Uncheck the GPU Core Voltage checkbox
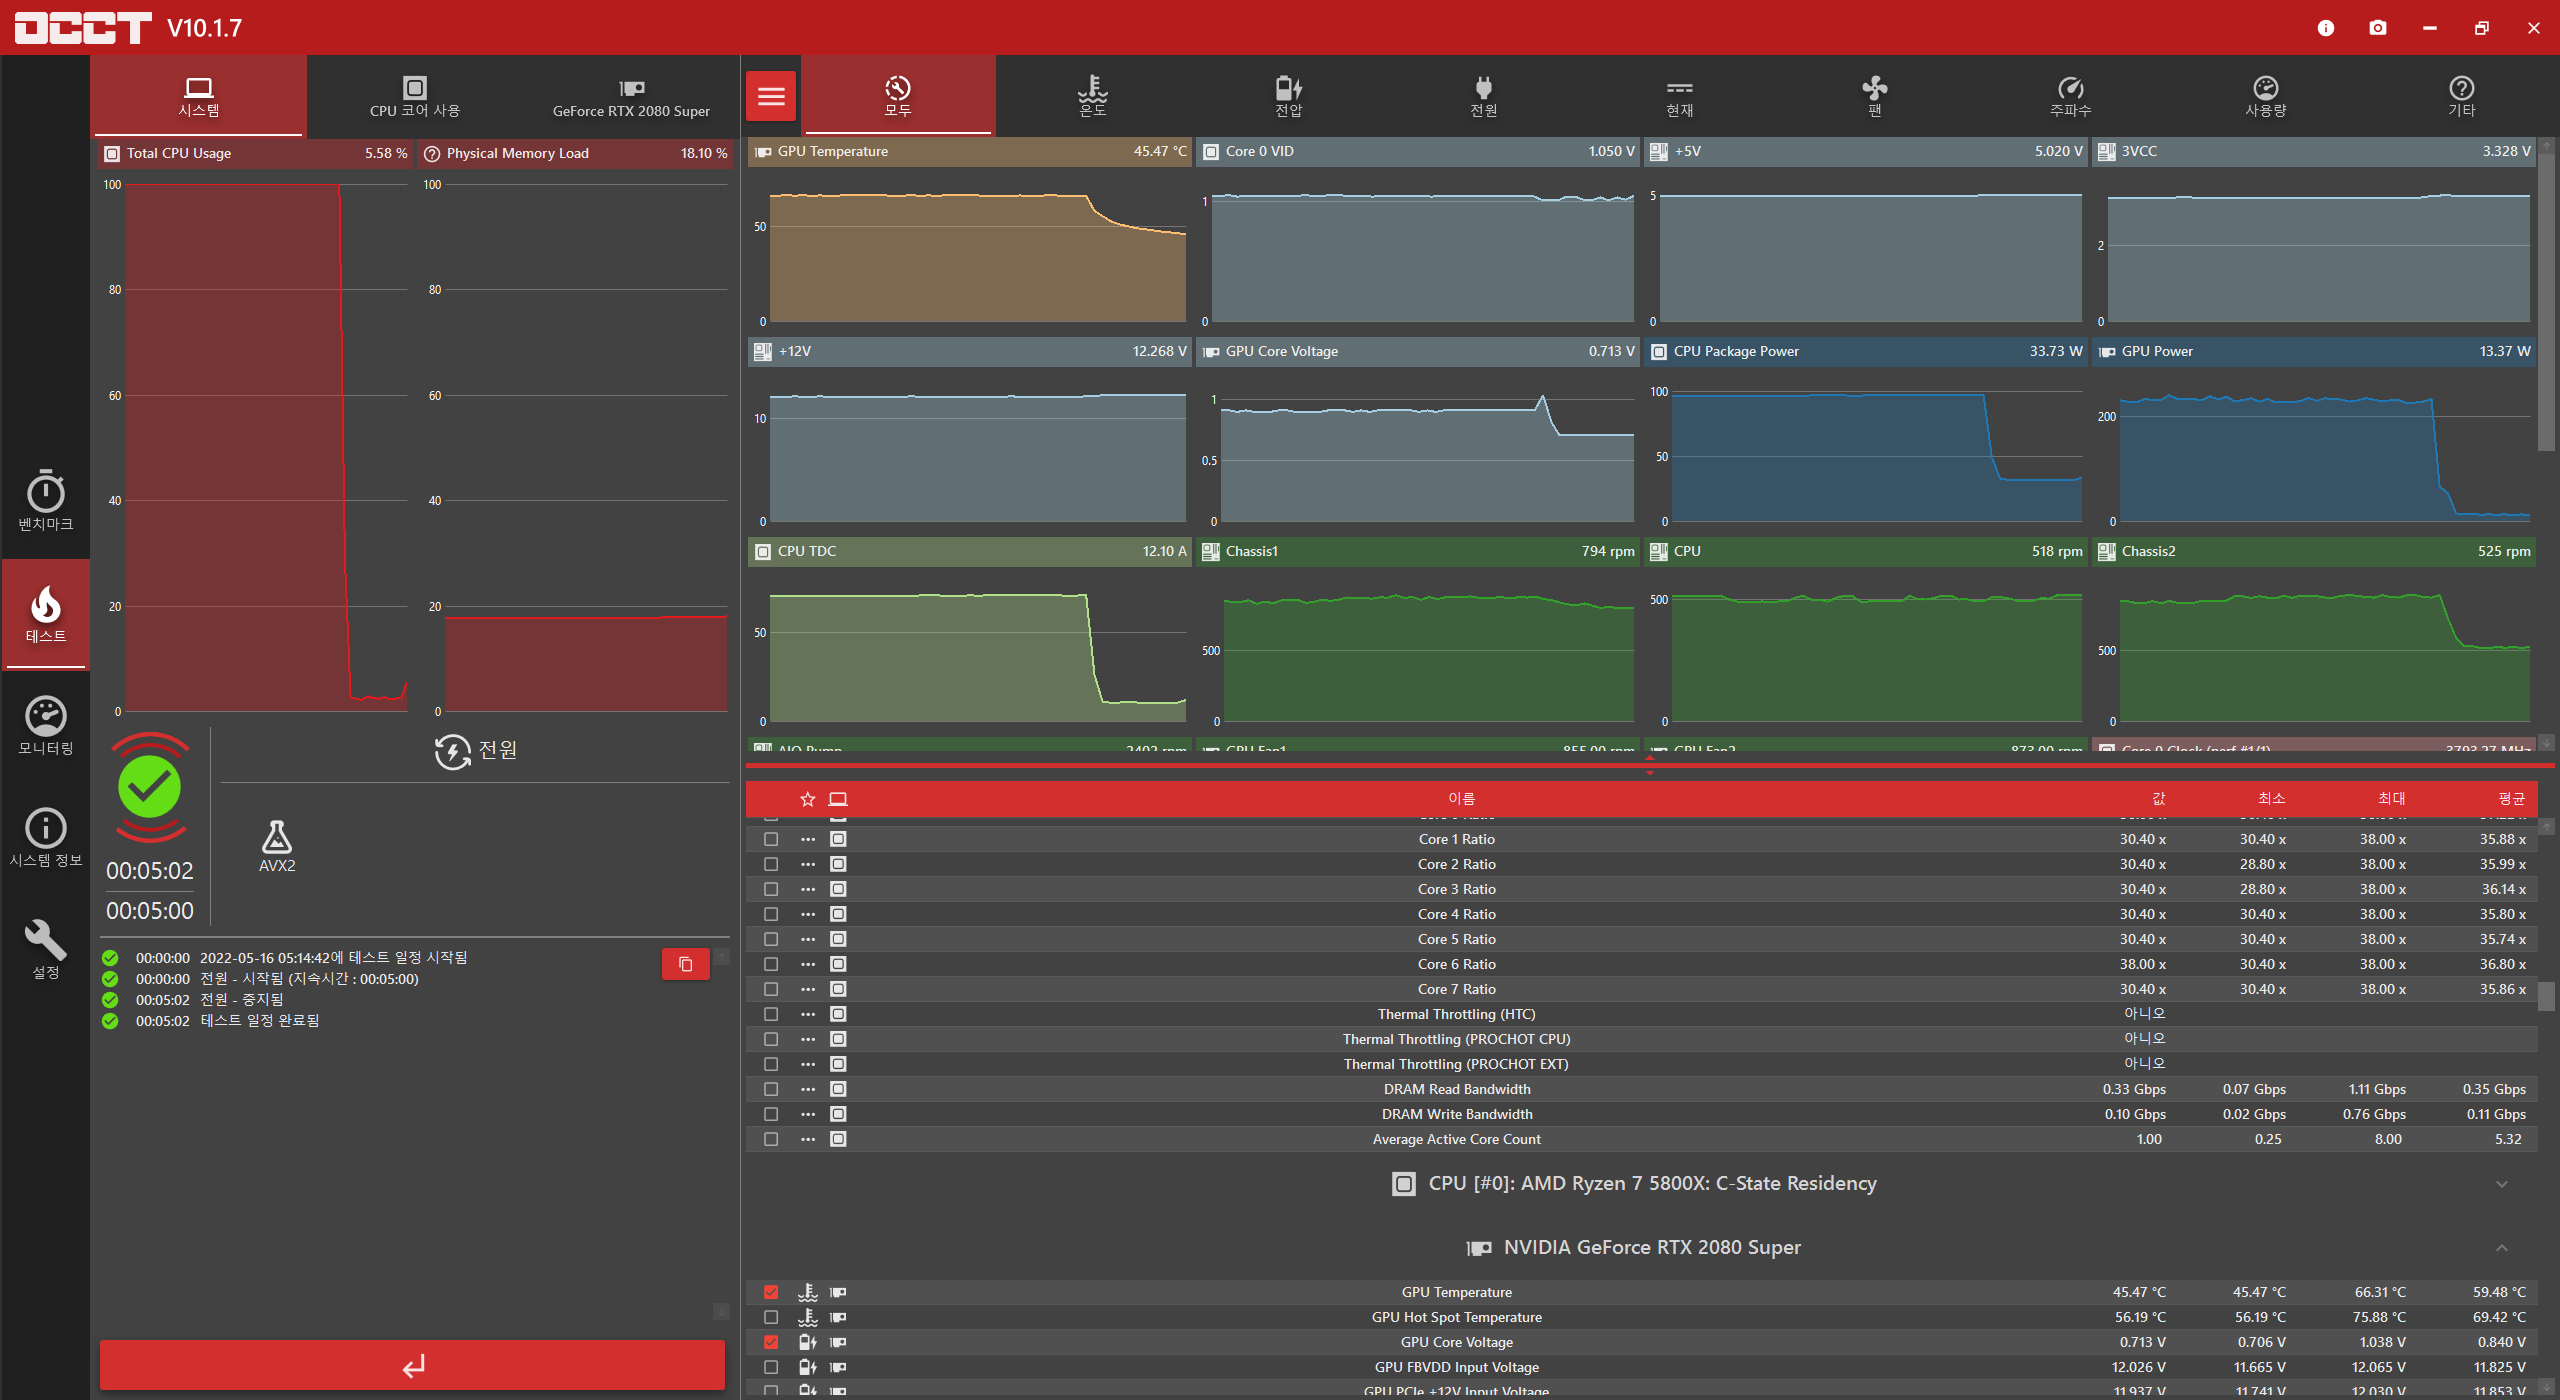 coord(771,1342)
